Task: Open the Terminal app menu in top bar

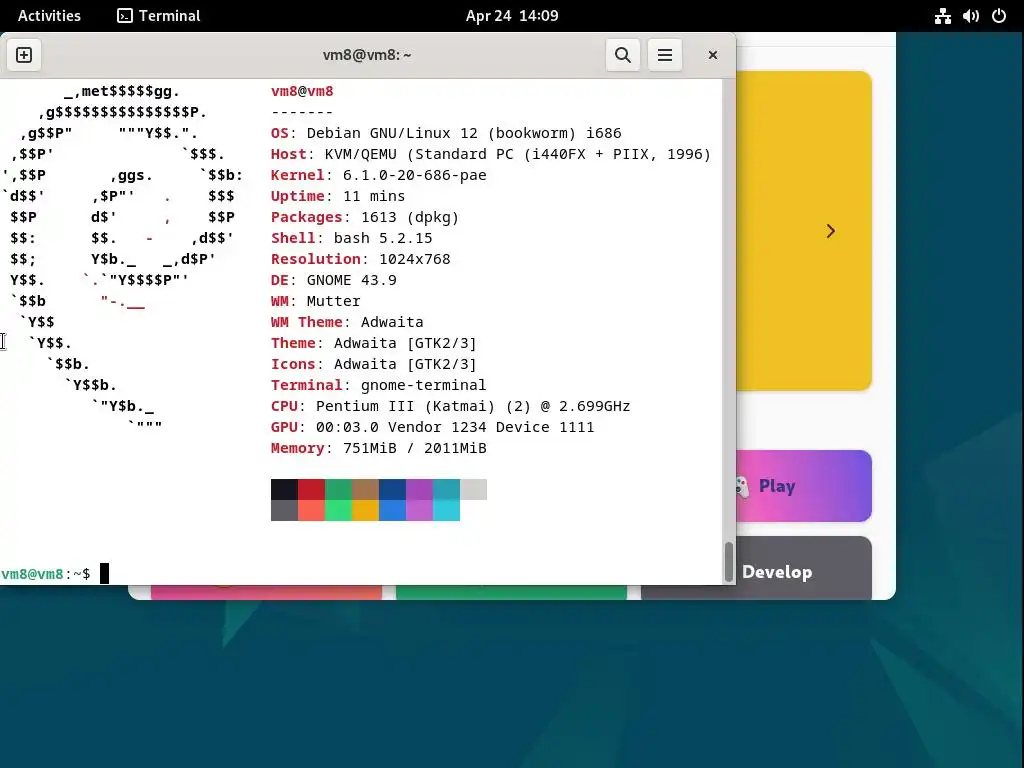Action: pos(159,16)
